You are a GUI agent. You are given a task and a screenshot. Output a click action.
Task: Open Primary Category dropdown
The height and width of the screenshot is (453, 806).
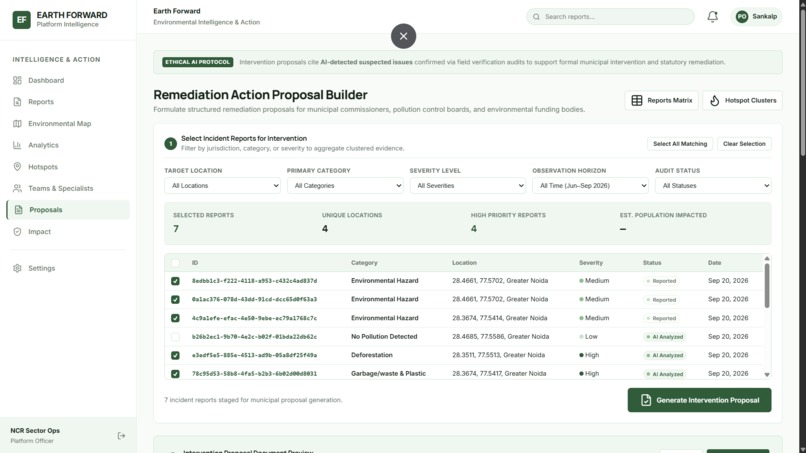(345, 186)
